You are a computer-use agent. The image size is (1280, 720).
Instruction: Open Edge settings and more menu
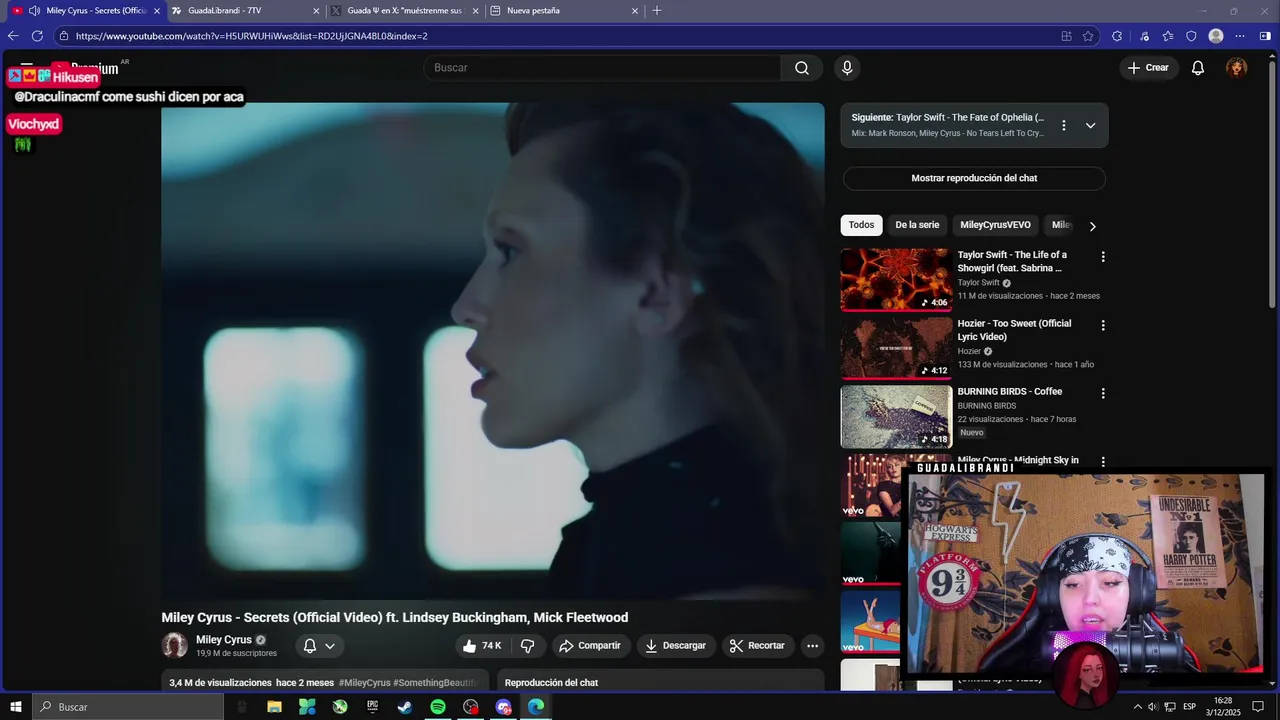[x=1240, y=36]
